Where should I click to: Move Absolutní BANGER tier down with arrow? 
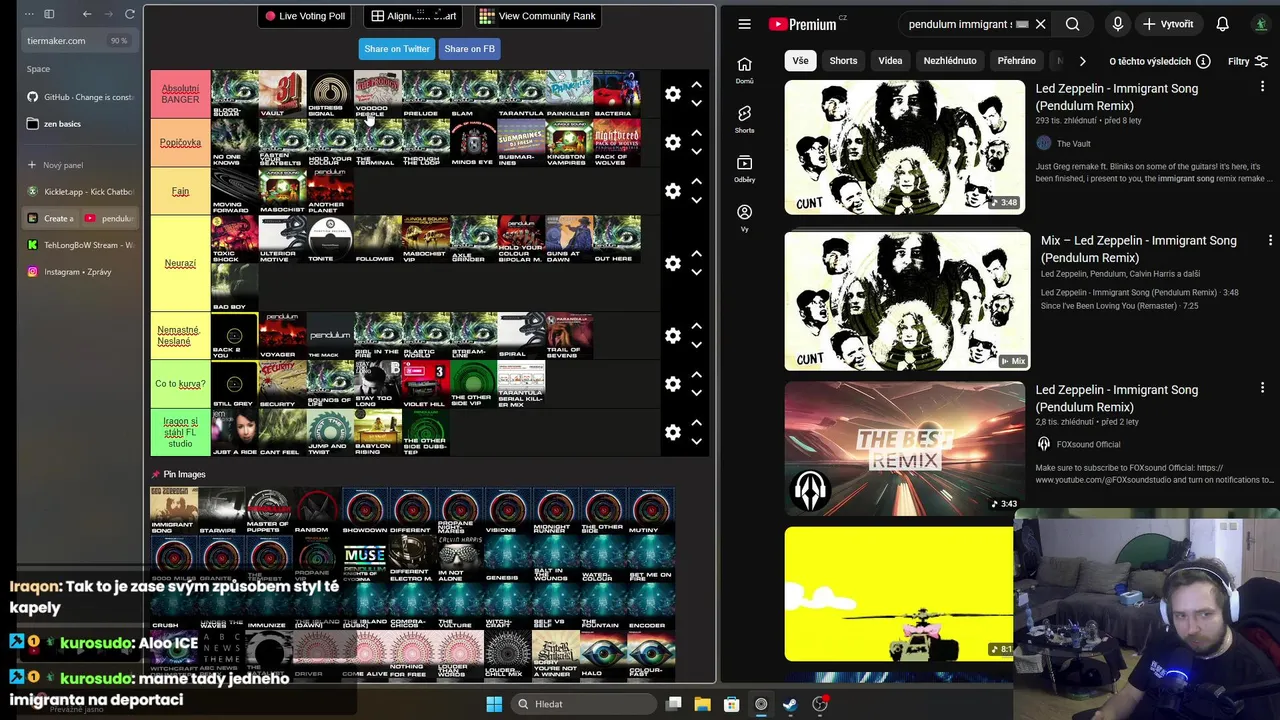697,103
